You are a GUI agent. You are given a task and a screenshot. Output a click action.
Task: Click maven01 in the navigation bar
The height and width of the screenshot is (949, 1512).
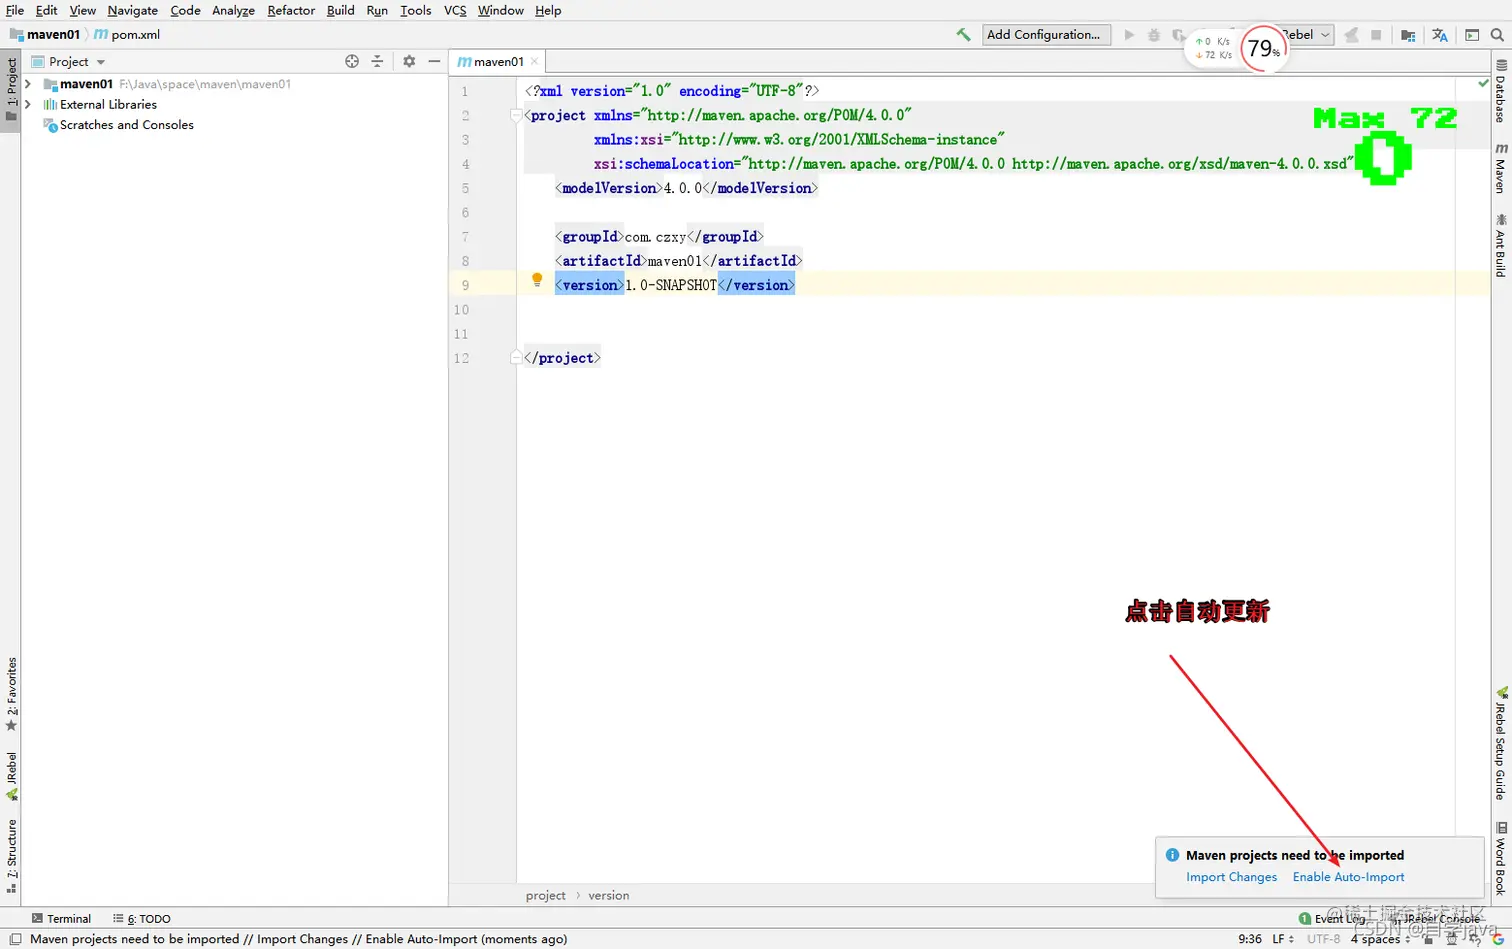[x=45, y=34]
